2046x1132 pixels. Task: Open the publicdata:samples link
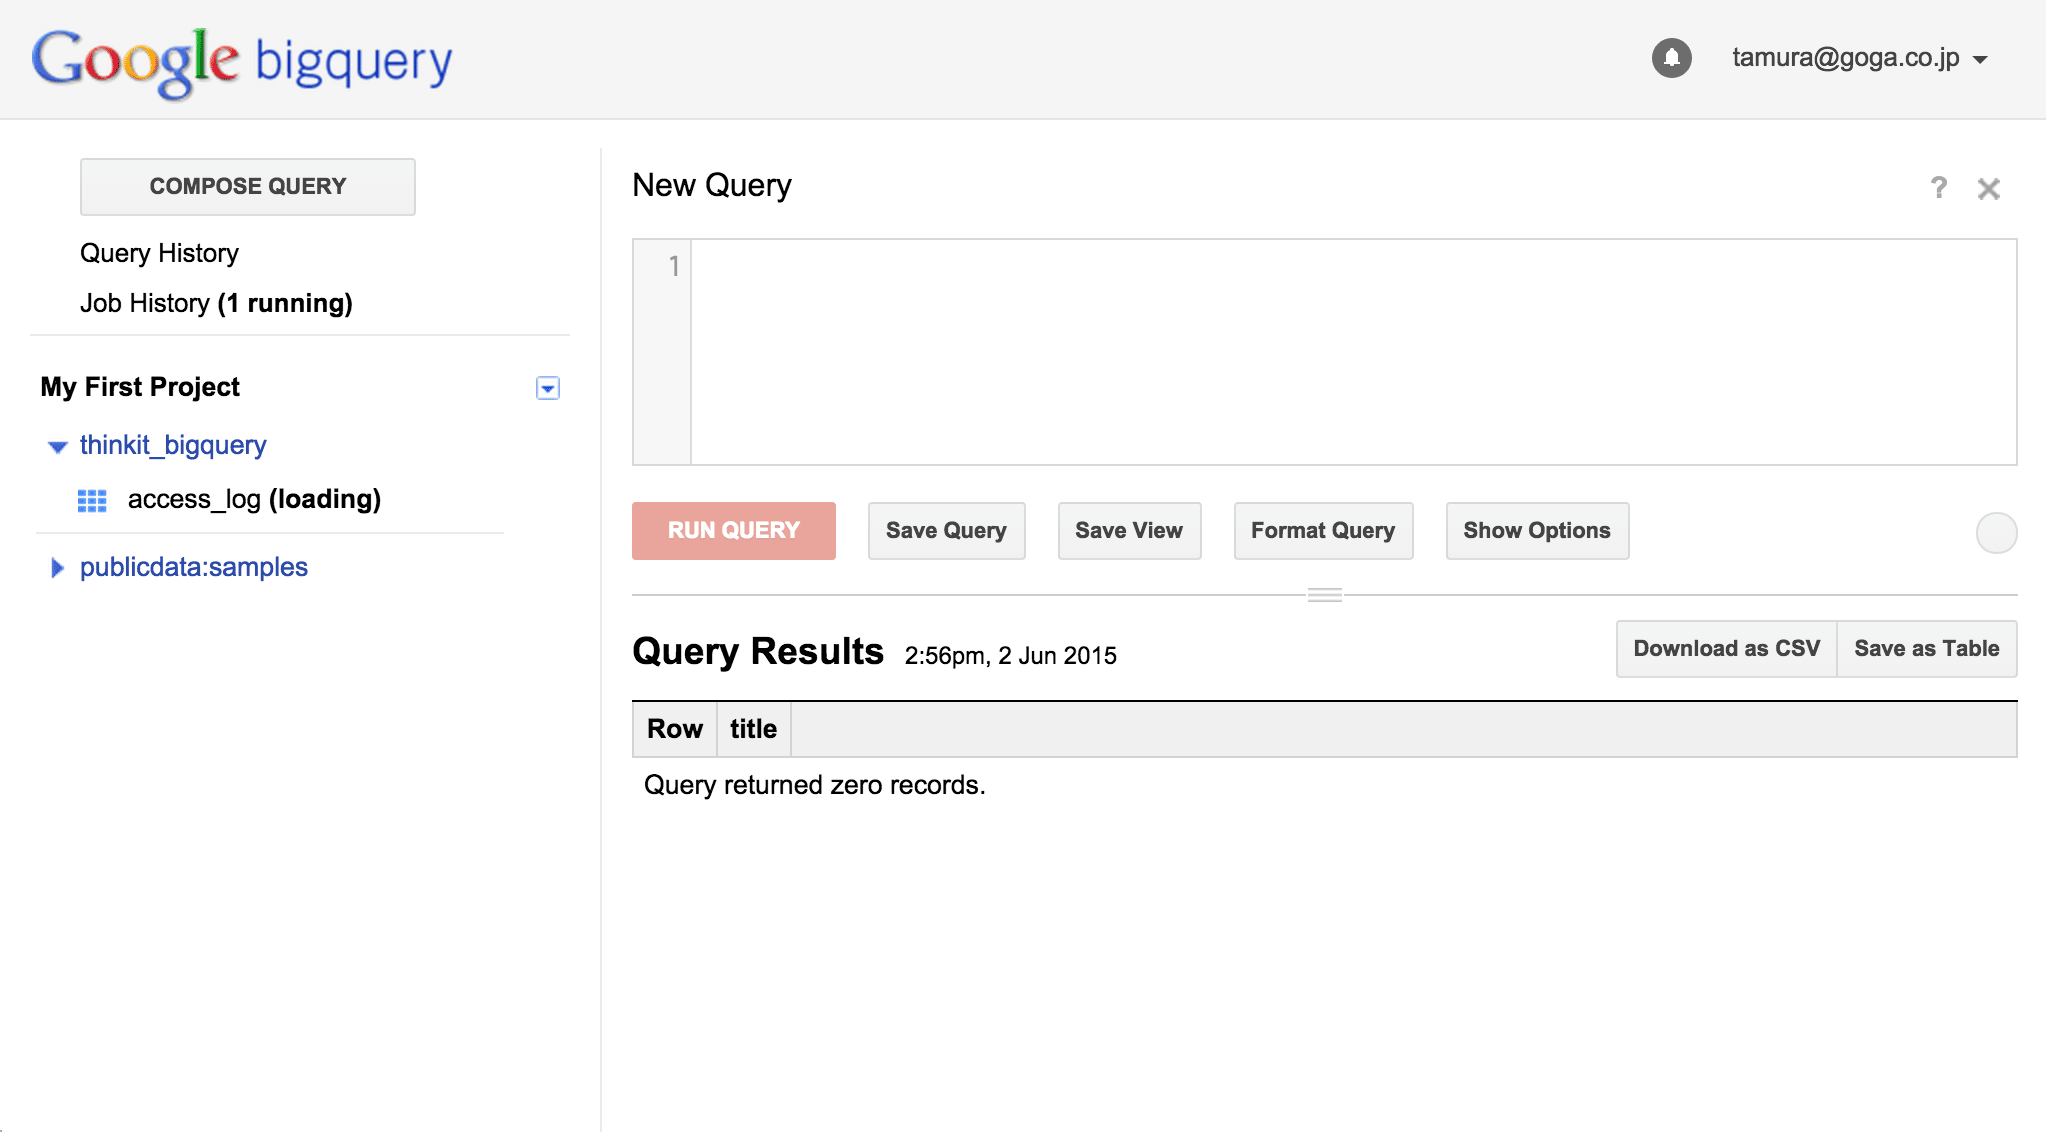[x=194, y=567]
